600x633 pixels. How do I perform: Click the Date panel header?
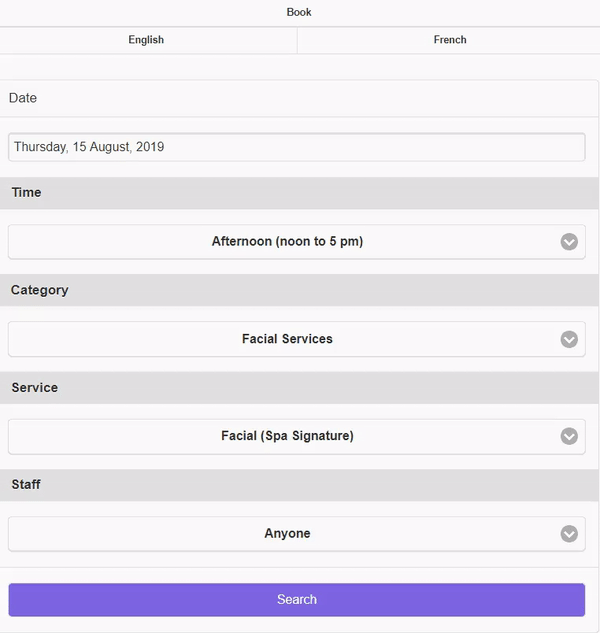click(299, 98)
